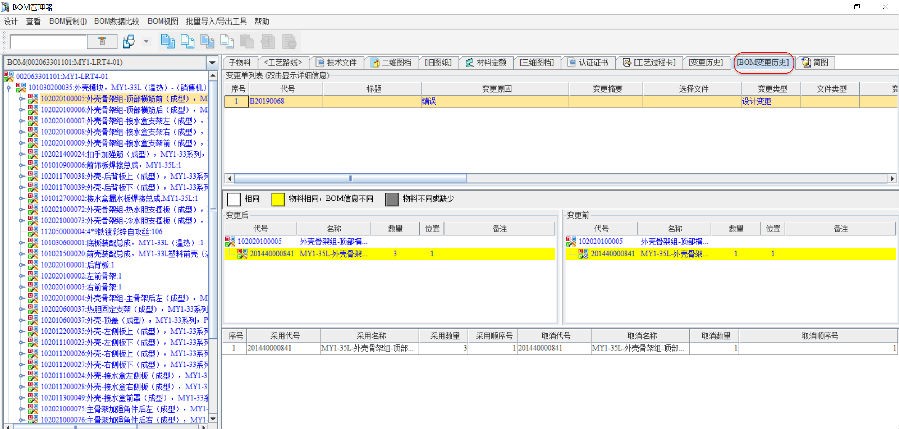The width and height of the screenshot is (899, 429).
Task: Collapse the 101030200035 外壳模块 tree node
Action: coord(9,87)
